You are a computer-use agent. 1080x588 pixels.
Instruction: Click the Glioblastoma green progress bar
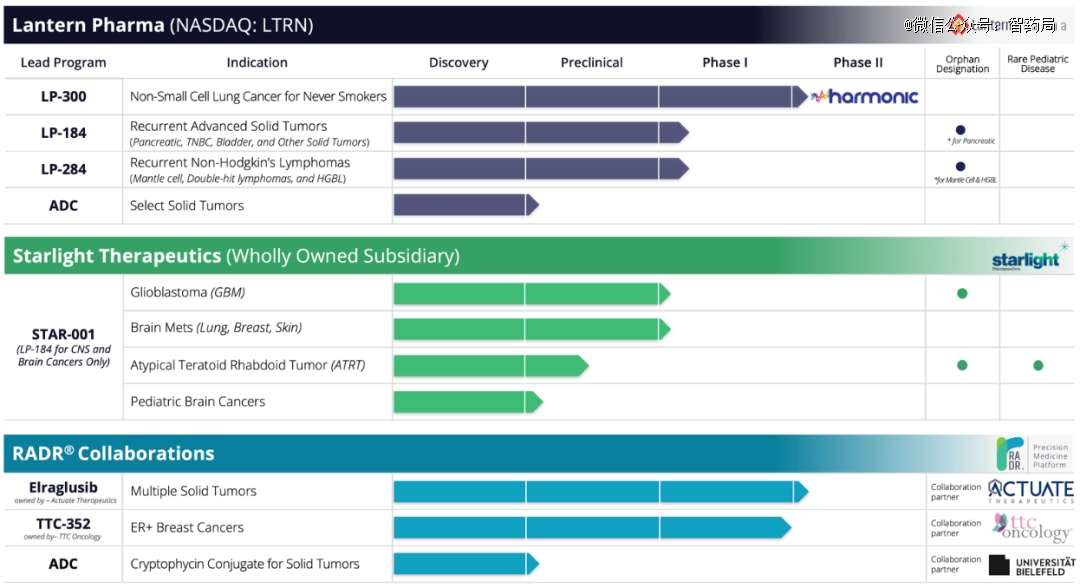532,294
